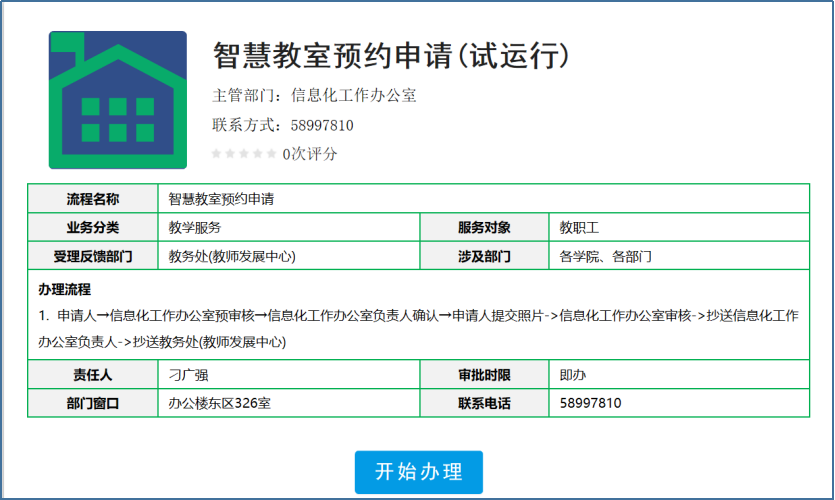
Task: Select the 教学服务 value cell
Action: pyautogui.click(x=196, y=228)
